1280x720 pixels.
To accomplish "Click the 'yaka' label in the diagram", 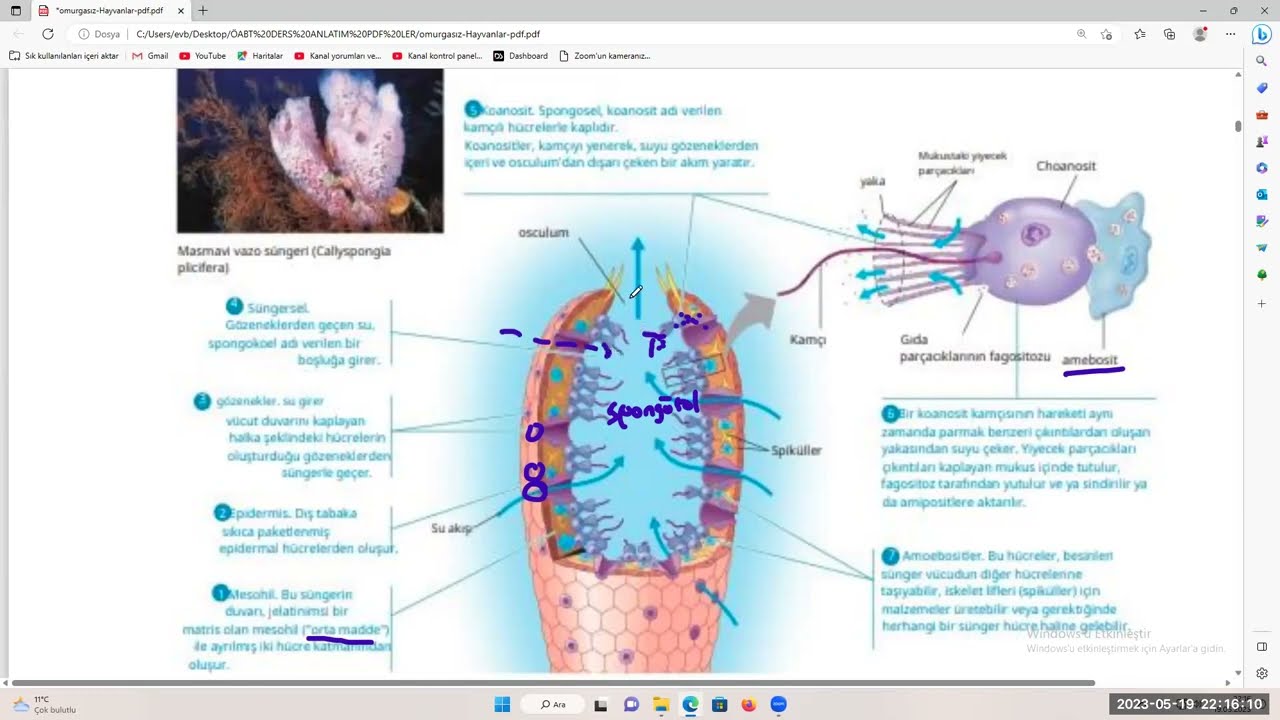I will point(873,182).
